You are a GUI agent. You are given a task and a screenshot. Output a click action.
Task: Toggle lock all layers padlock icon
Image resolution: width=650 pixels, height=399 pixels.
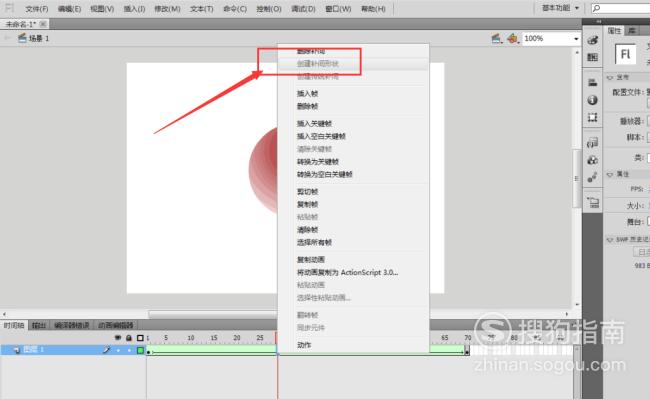click(129, 338)
